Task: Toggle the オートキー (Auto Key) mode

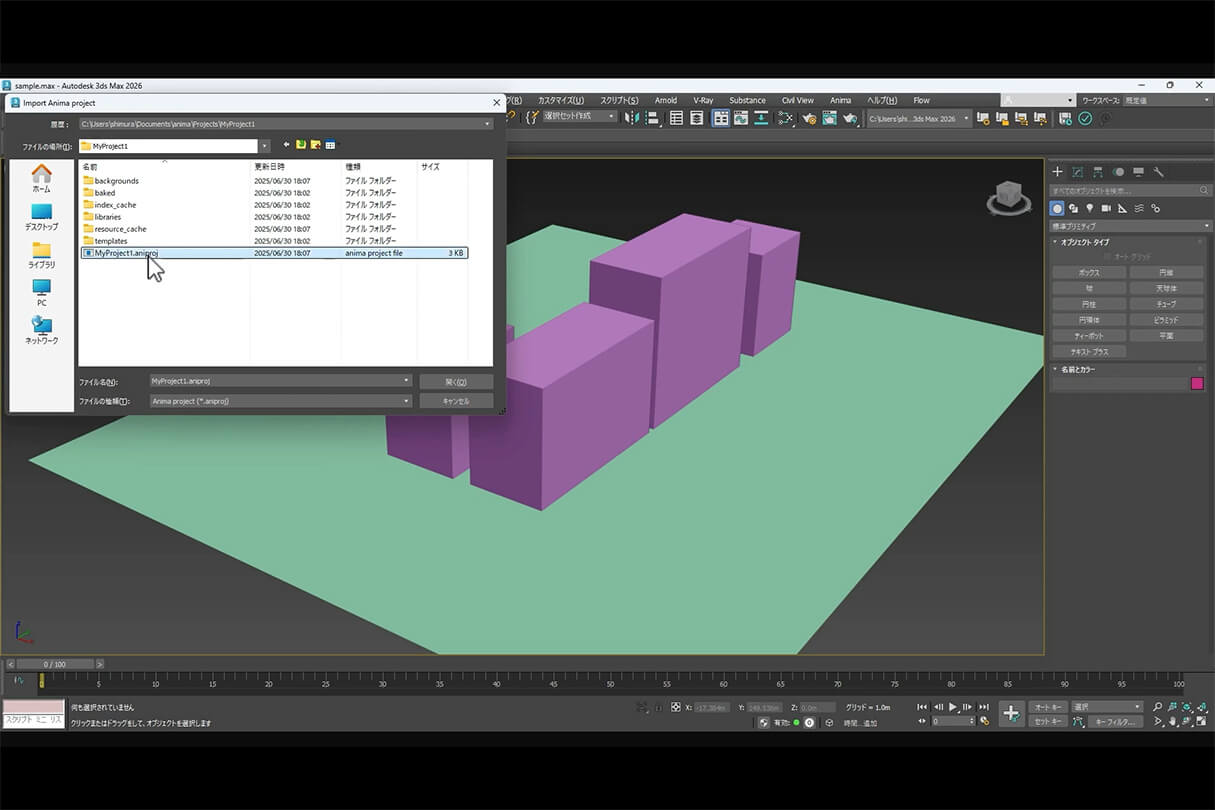Action: pos(1047,707)
